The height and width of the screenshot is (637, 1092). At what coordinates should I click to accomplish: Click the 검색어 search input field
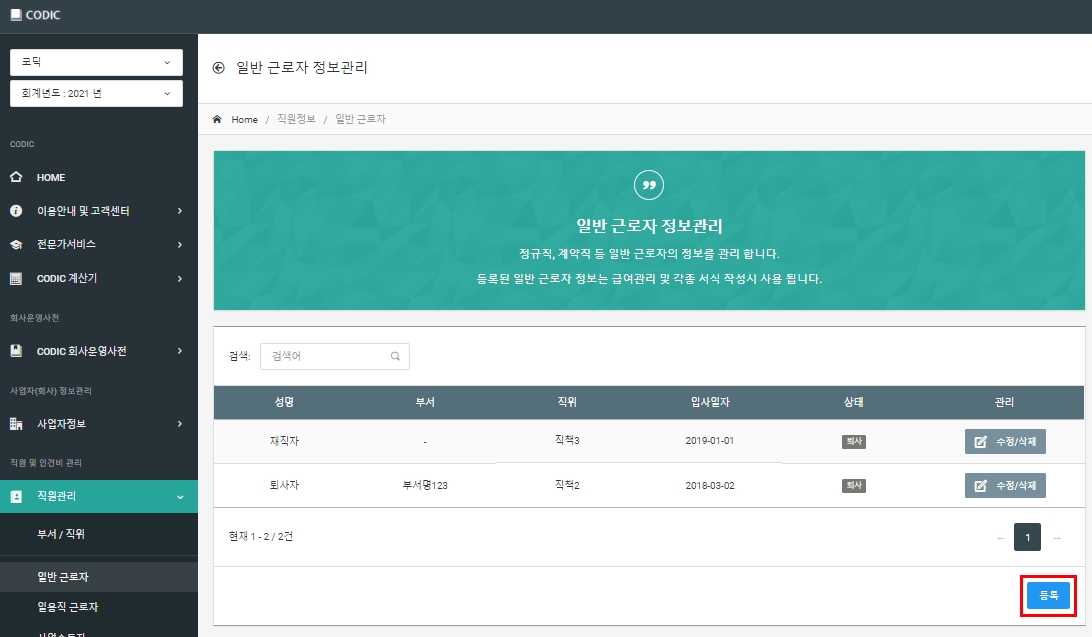pyautogui.click(x=334, y=356)
